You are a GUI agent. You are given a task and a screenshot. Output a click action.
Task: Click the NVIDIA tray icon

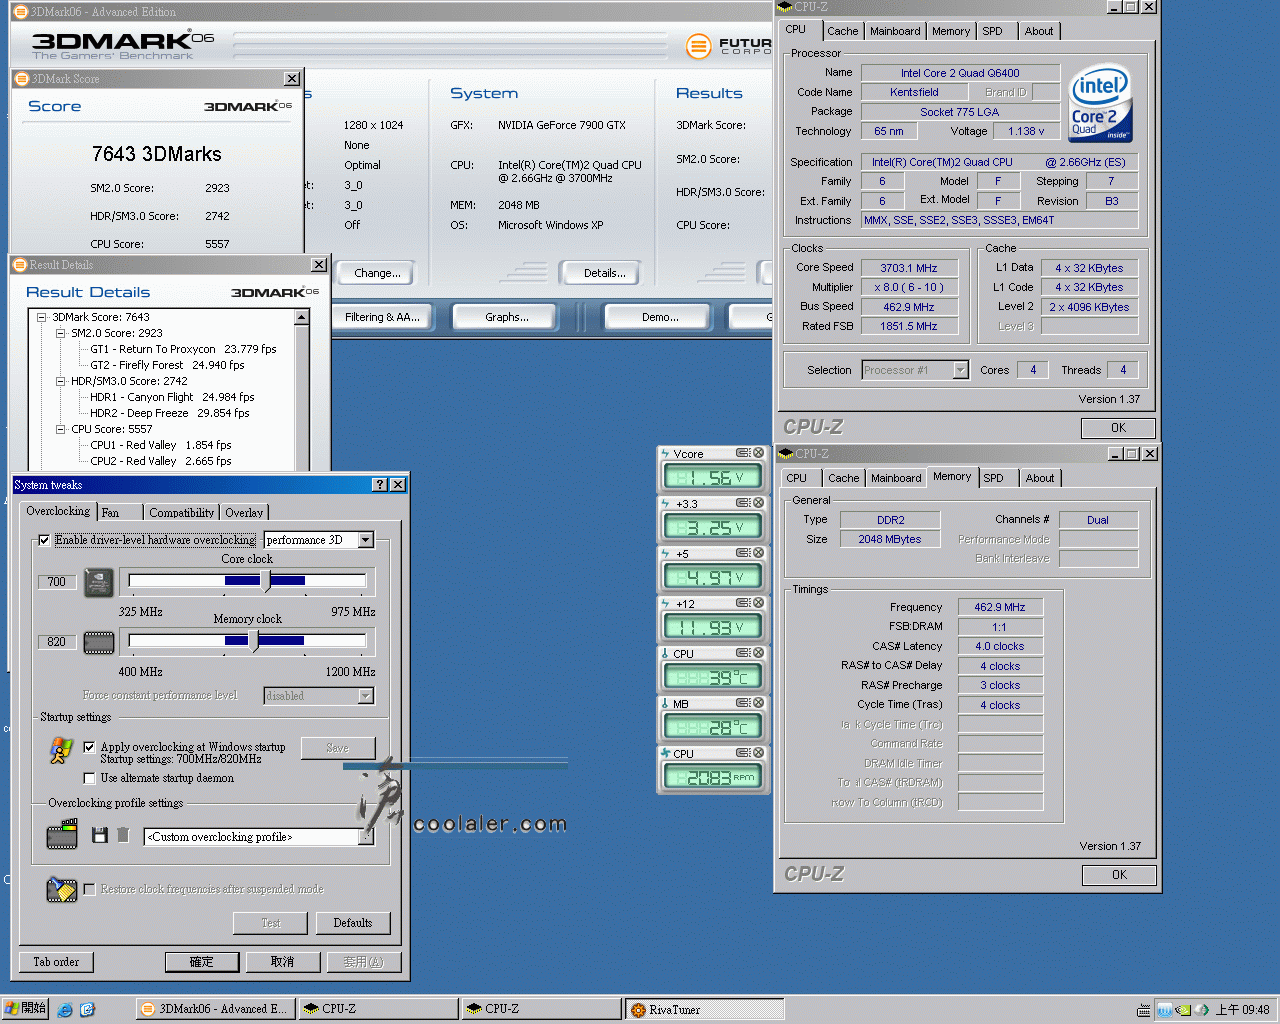pos(1183,1010)
